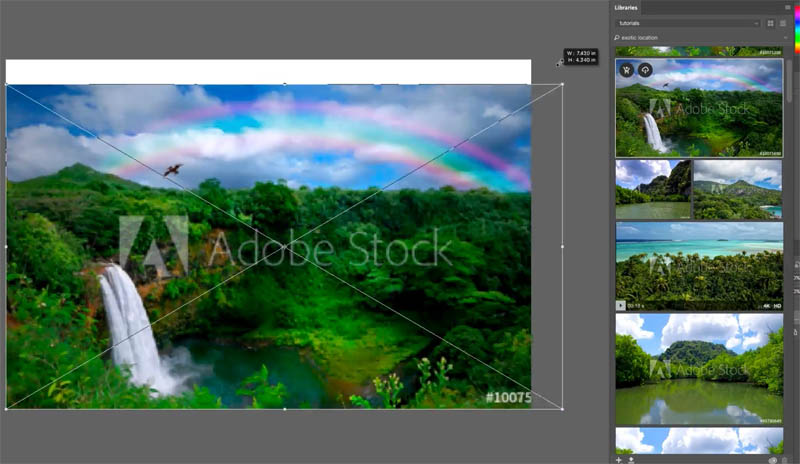The height and width of the screenshot is (464, 800).
Task: Click the exotic location search field
Action: [699, 38]
